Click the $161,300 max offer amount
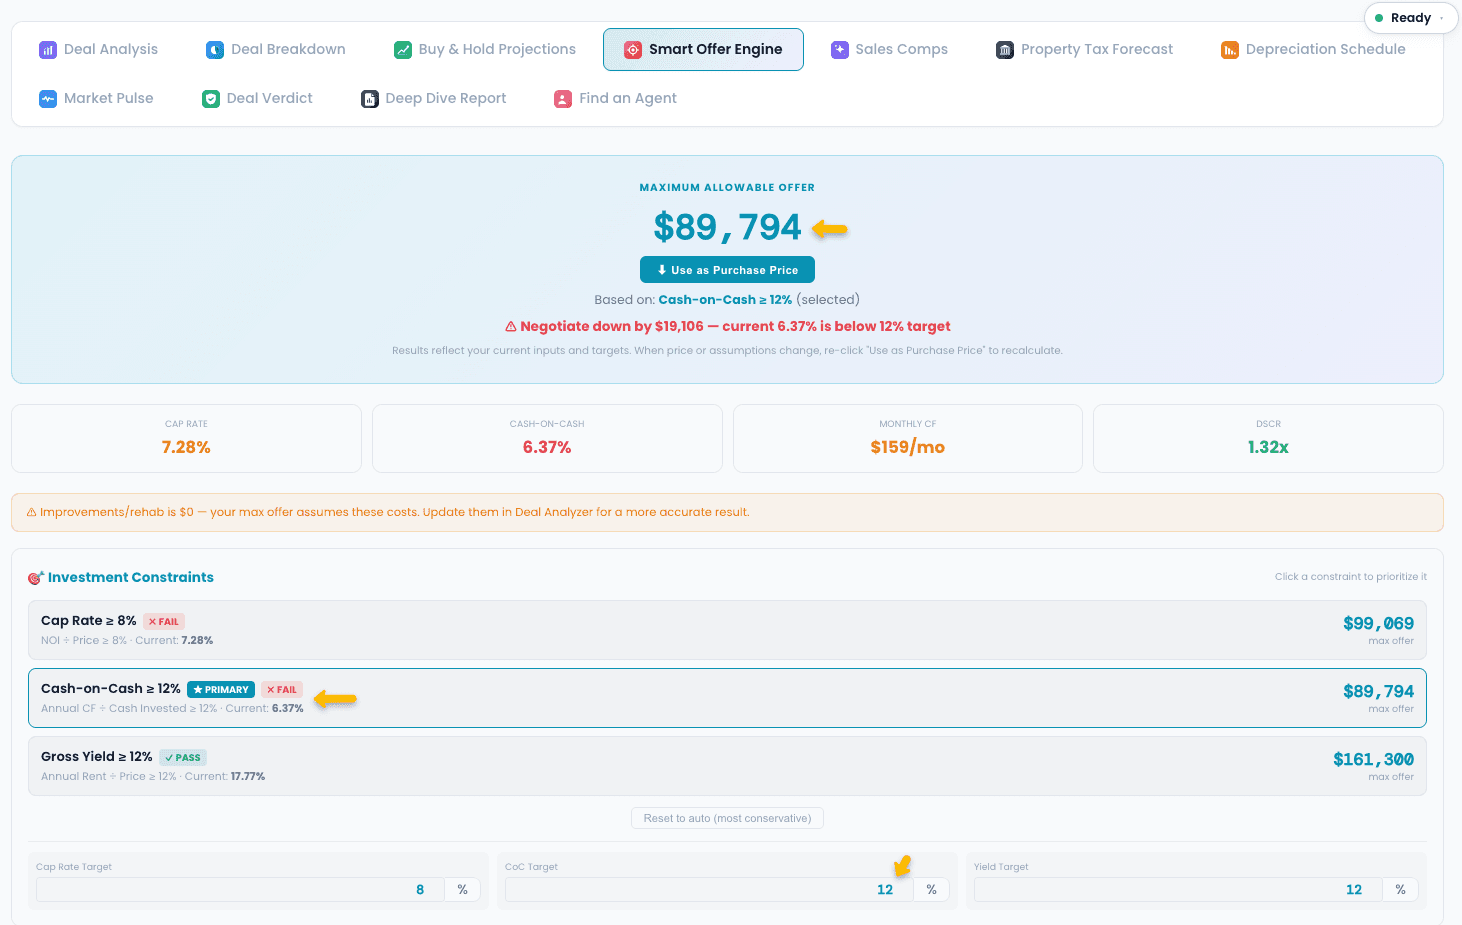 click(1373, 759)
